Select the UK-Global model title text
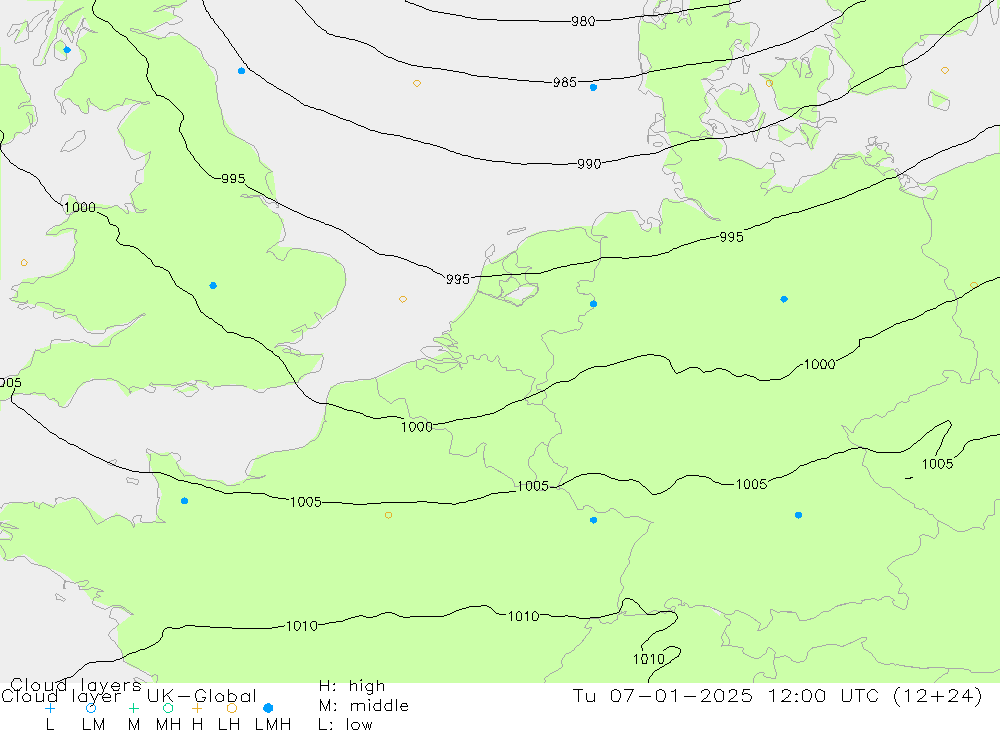The image size is (1000, 733). pyautogui.click(x=202, y=696)
